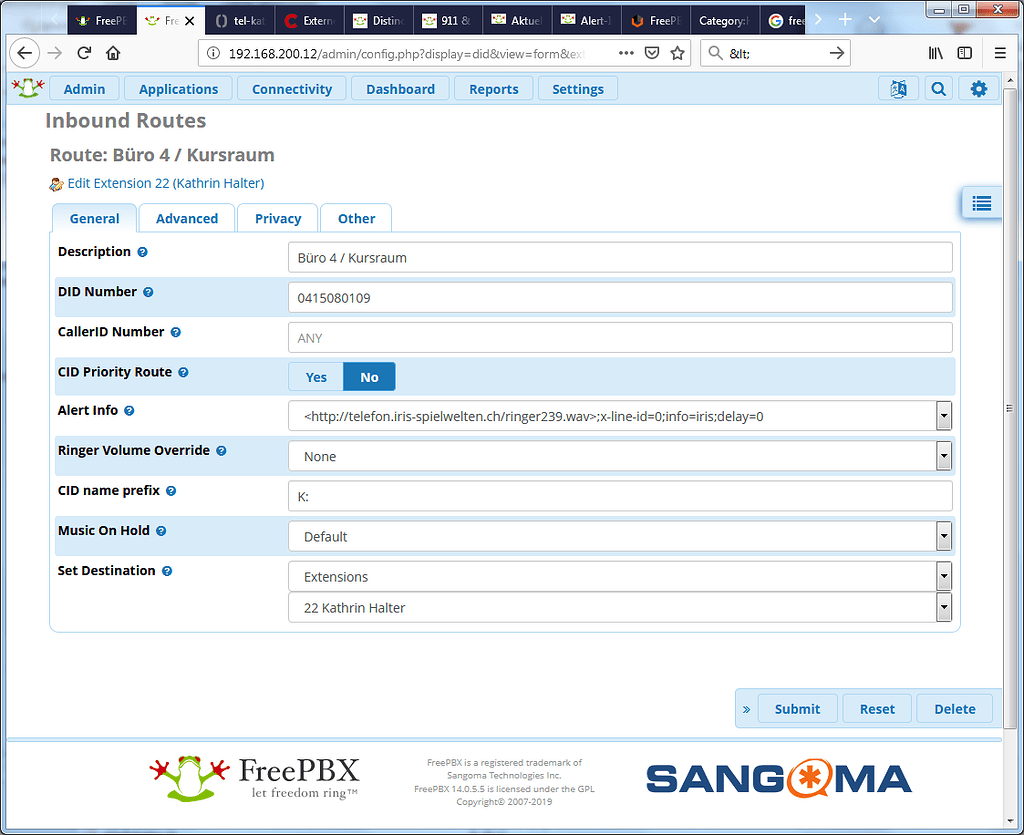The image size is (1024, 835).
Task: Click the help icon next to Alert Info
Action: [x=127, y=410]
